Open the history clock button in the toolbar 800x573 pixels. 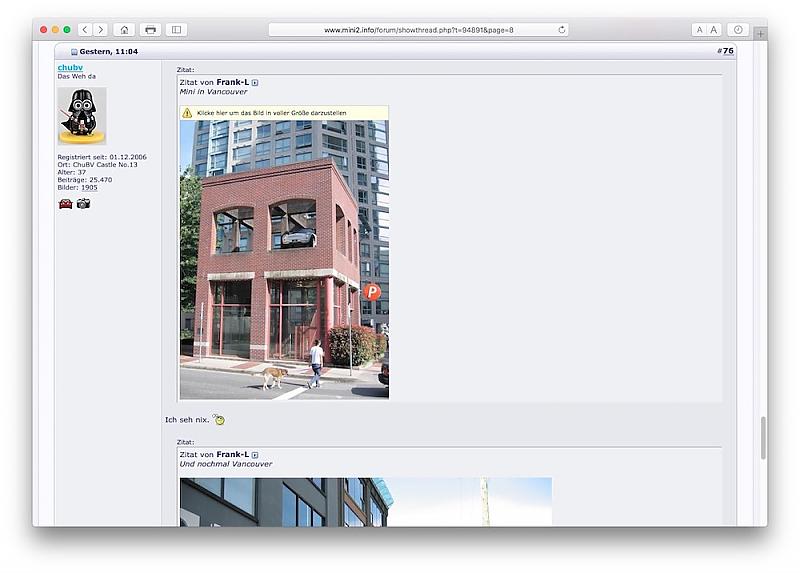738,30
